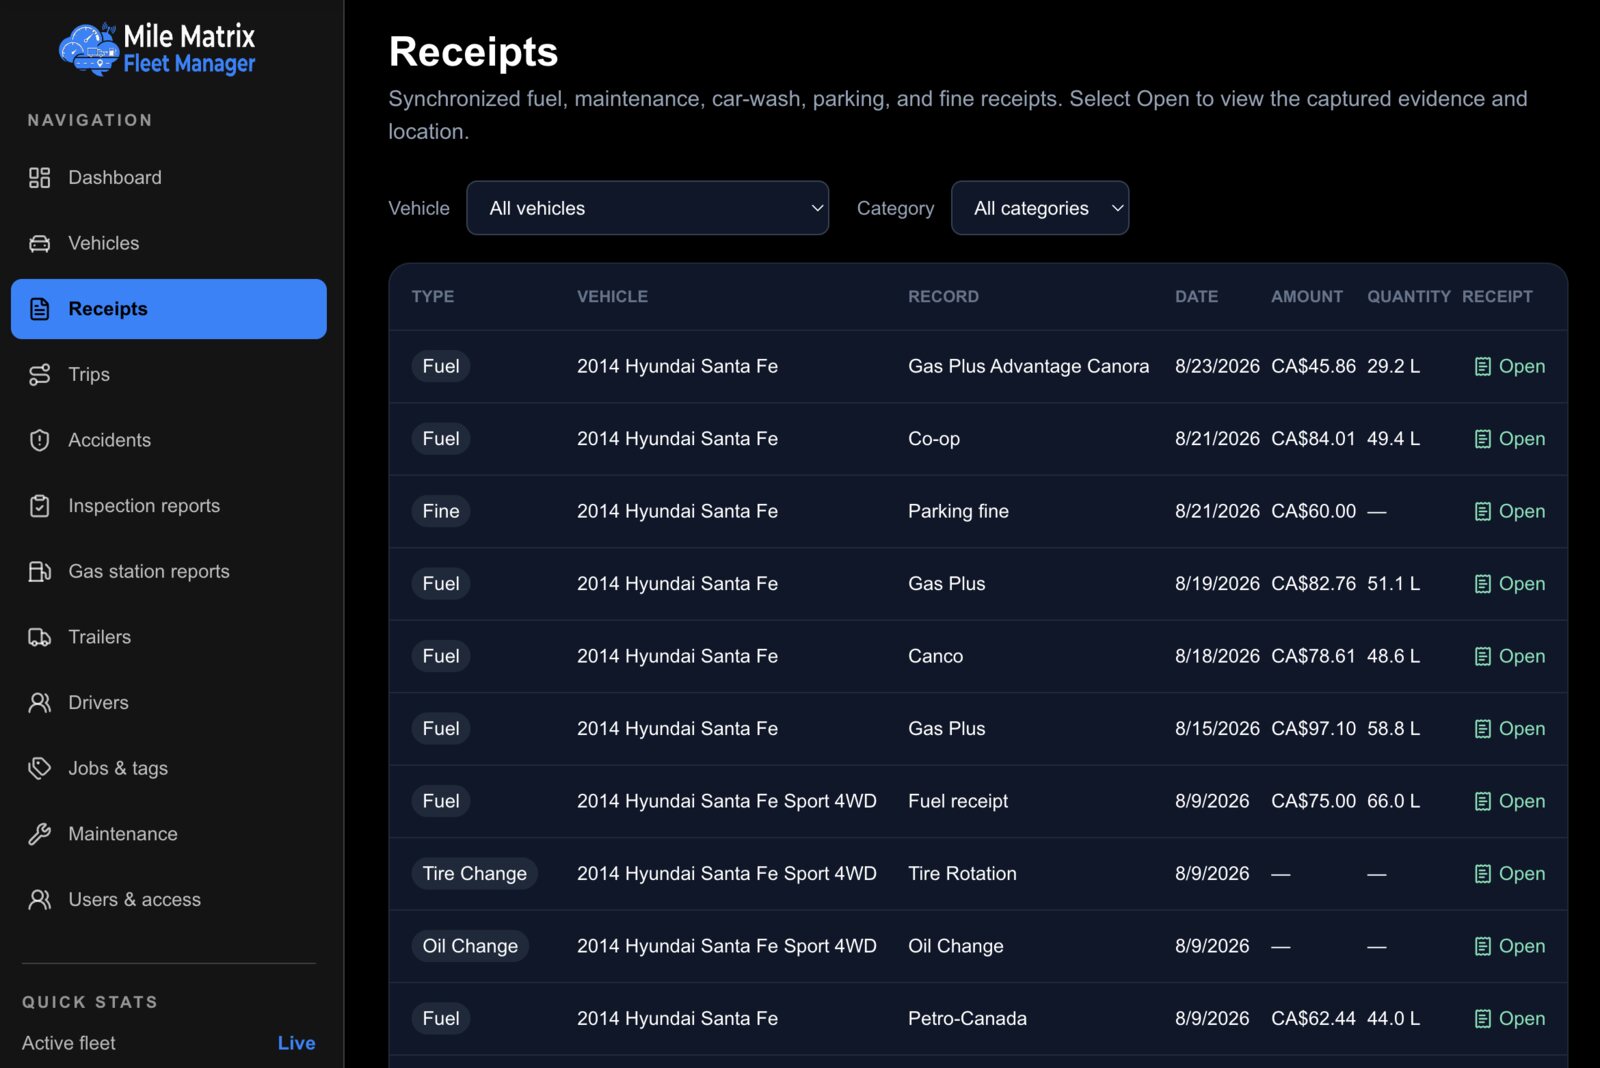Go to Accidents section
The image size is (1600, 1068).
coord(169,440)
